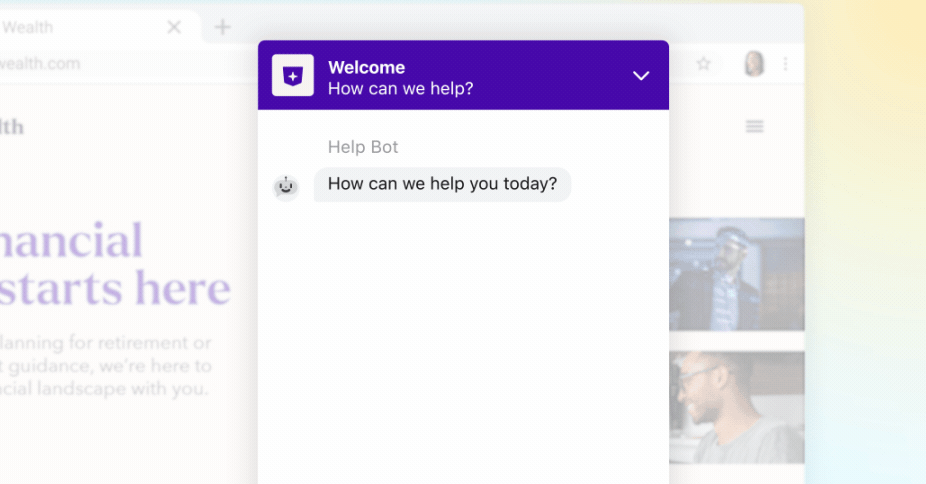Collapse the chat widget using the chevron
The image size is (926, 484).
click(641, 76)
